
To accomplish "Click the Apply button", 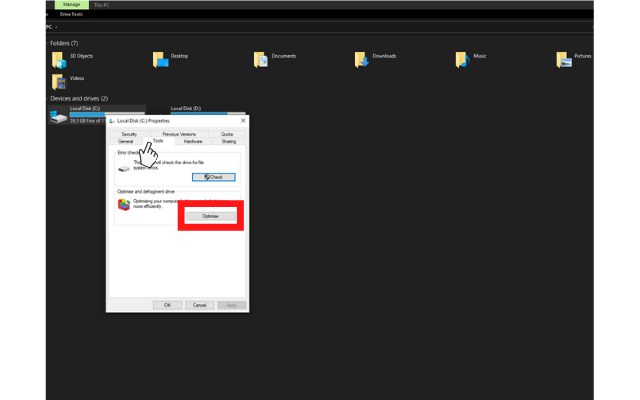I will pos(232,305).
